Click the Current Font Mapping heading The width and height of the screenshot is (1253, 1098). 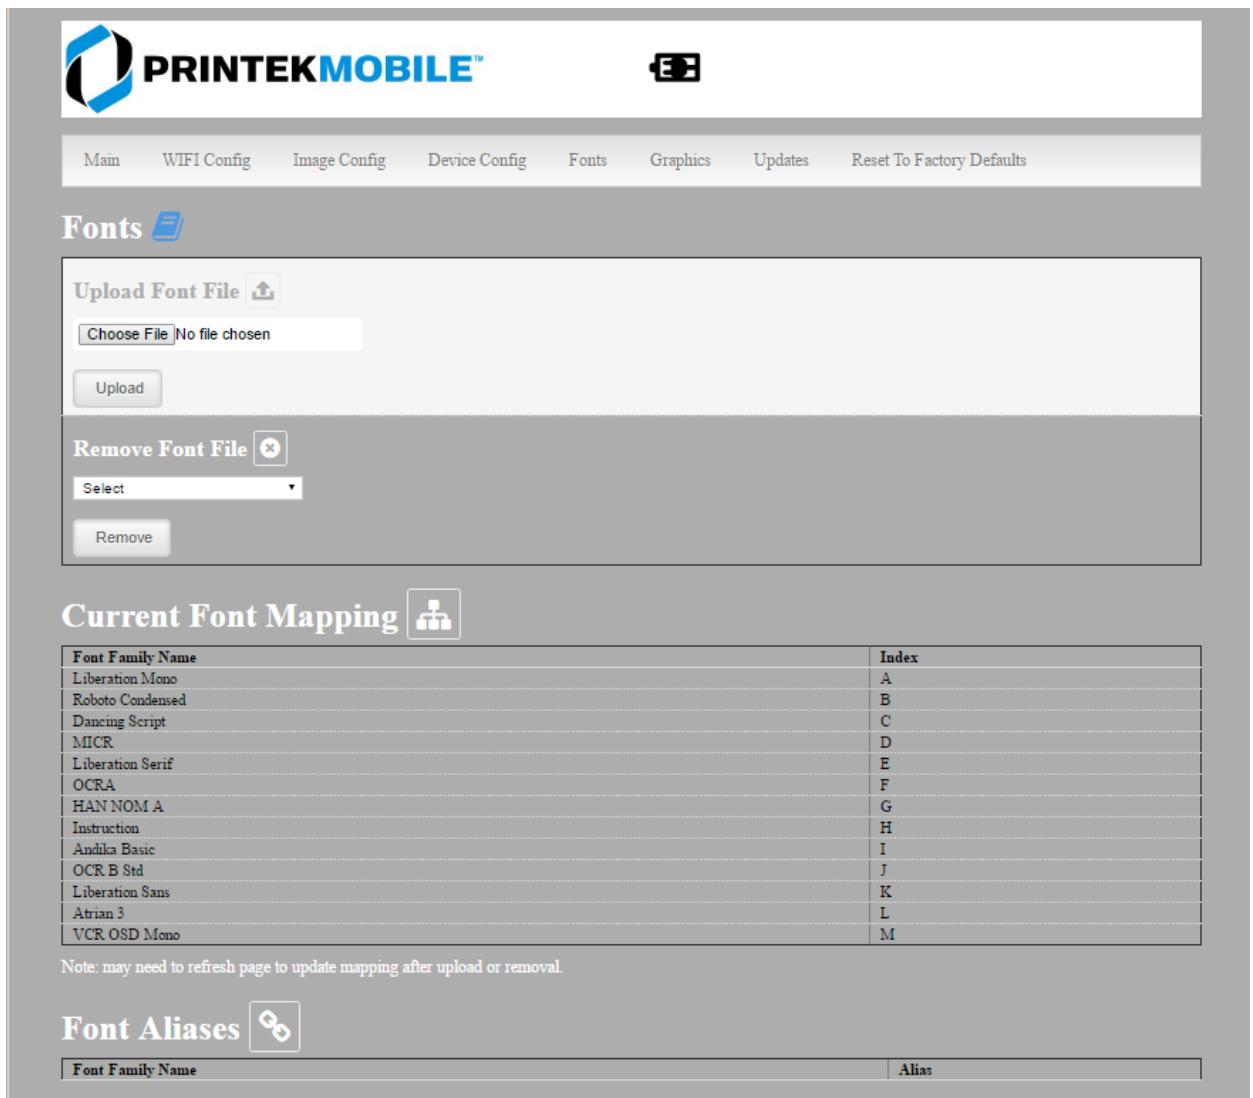point(230,616)
